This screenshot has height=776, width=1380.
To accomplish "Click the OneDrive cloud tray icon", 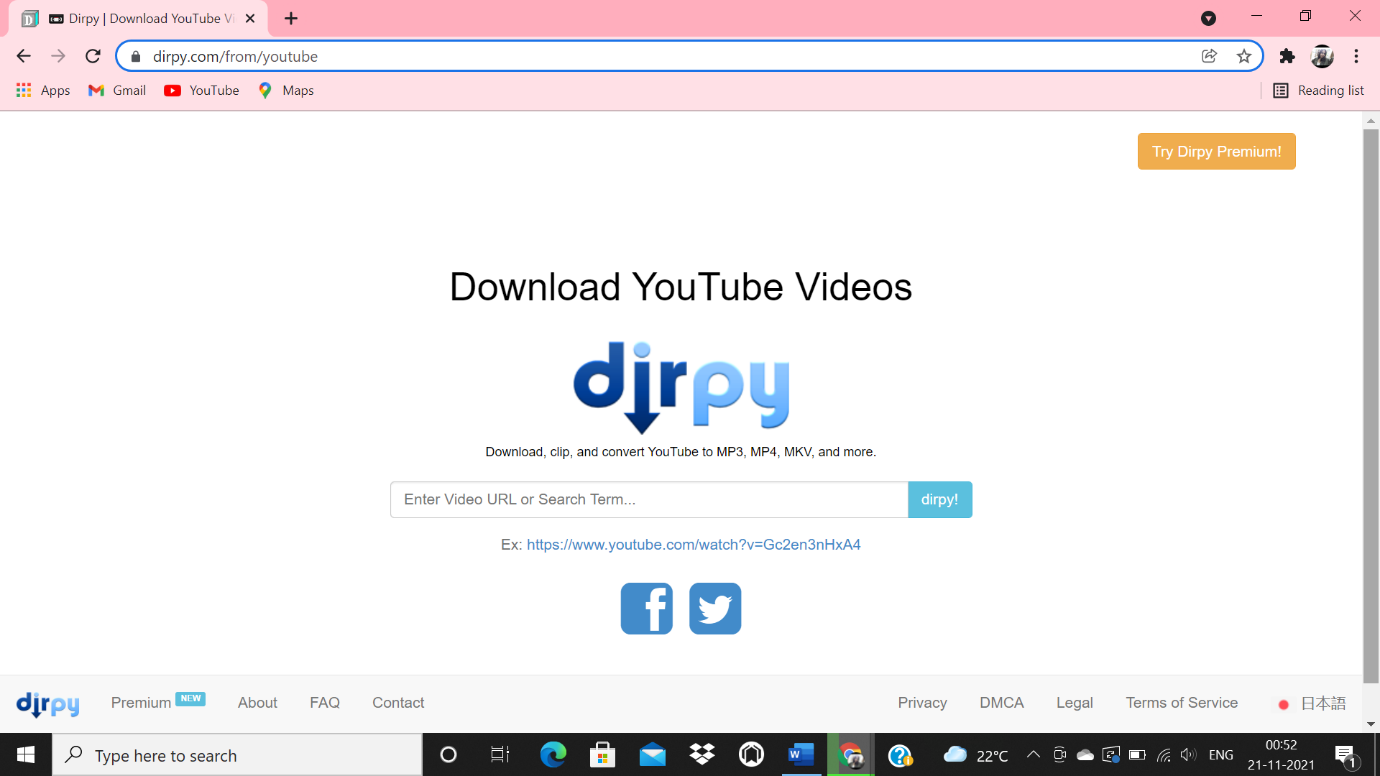I will click(x=1085, y=755).
